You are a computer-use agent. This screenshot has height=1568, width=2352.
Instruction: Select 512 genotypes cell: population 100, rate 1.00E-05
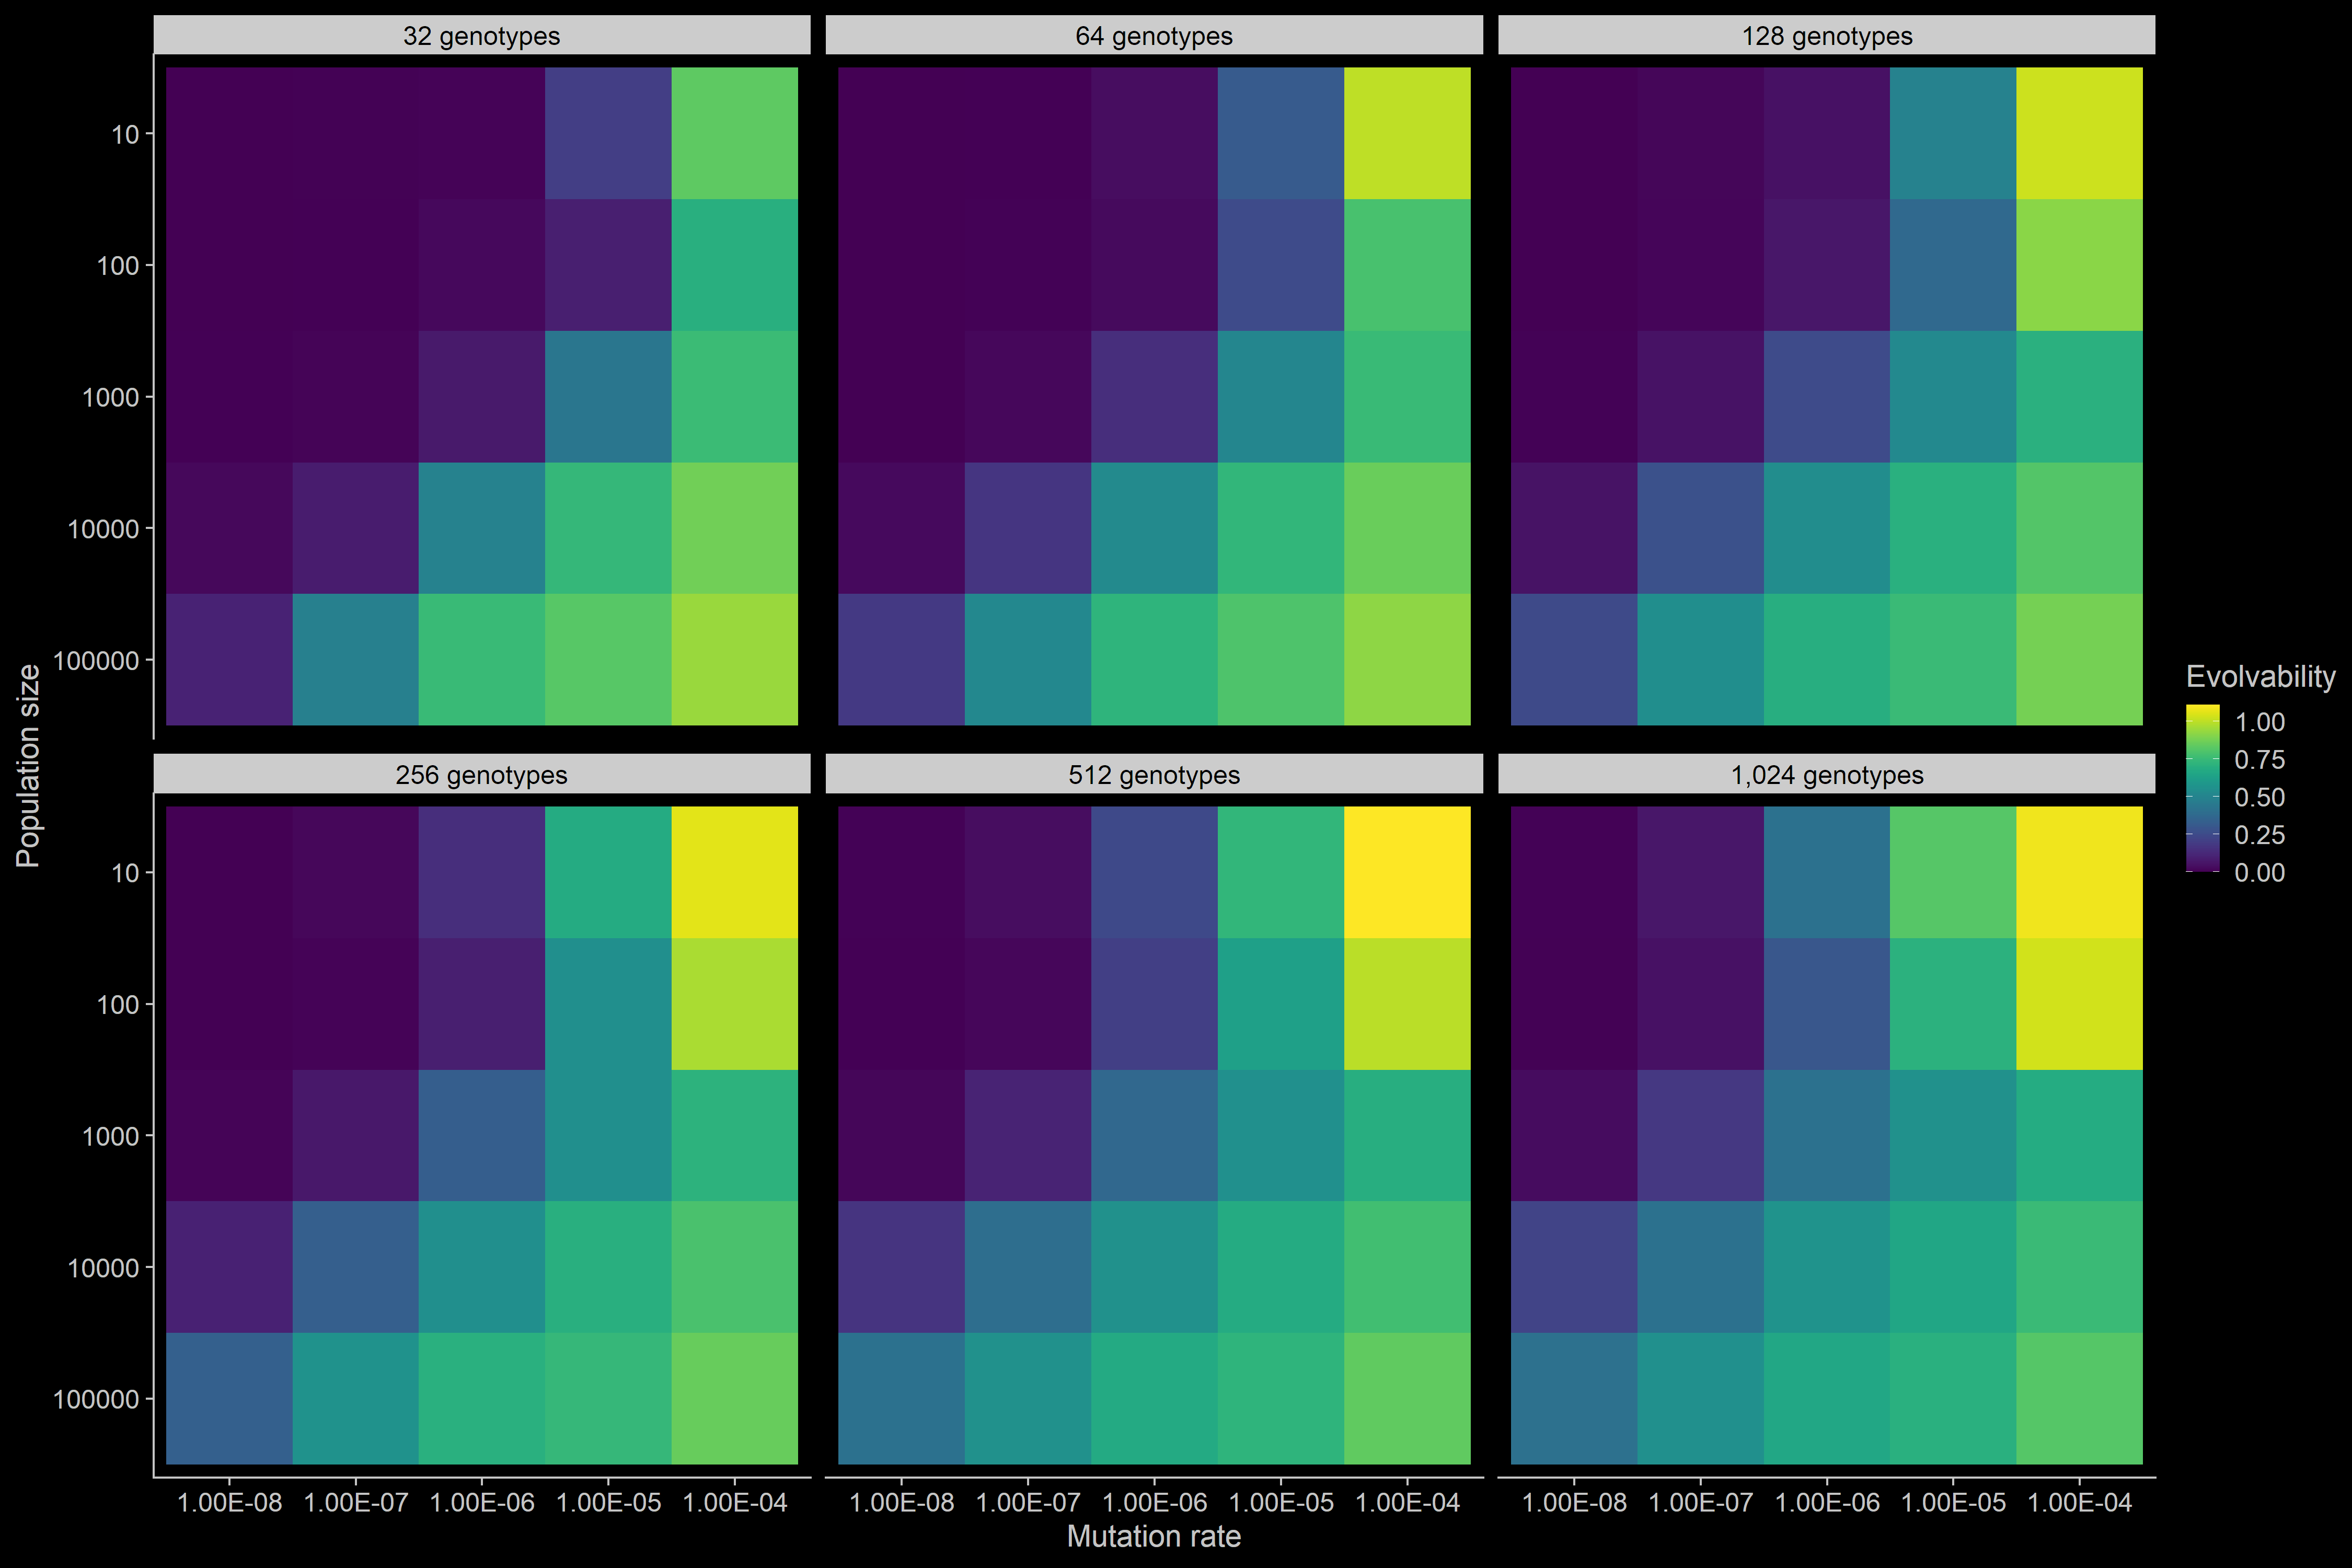coord(1281,1004)
